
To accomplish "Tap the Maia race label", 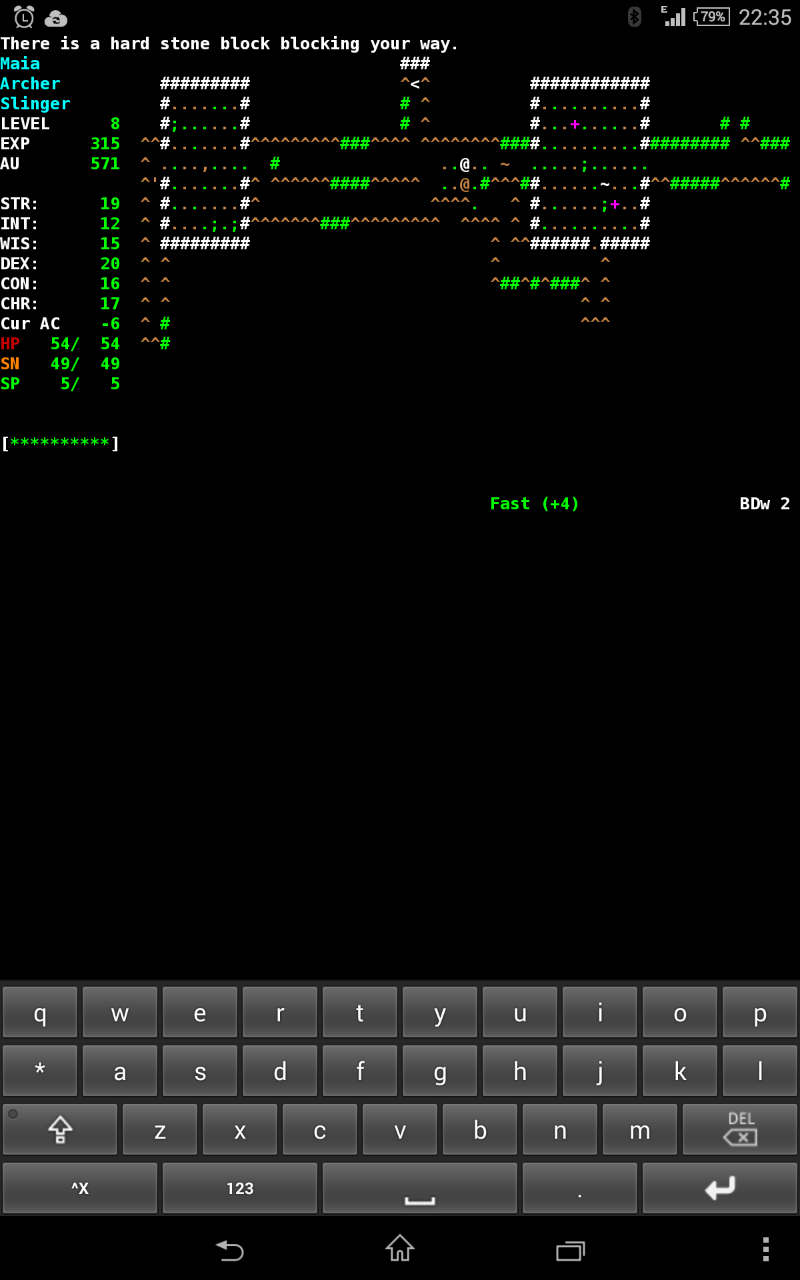I will point(20,64).
